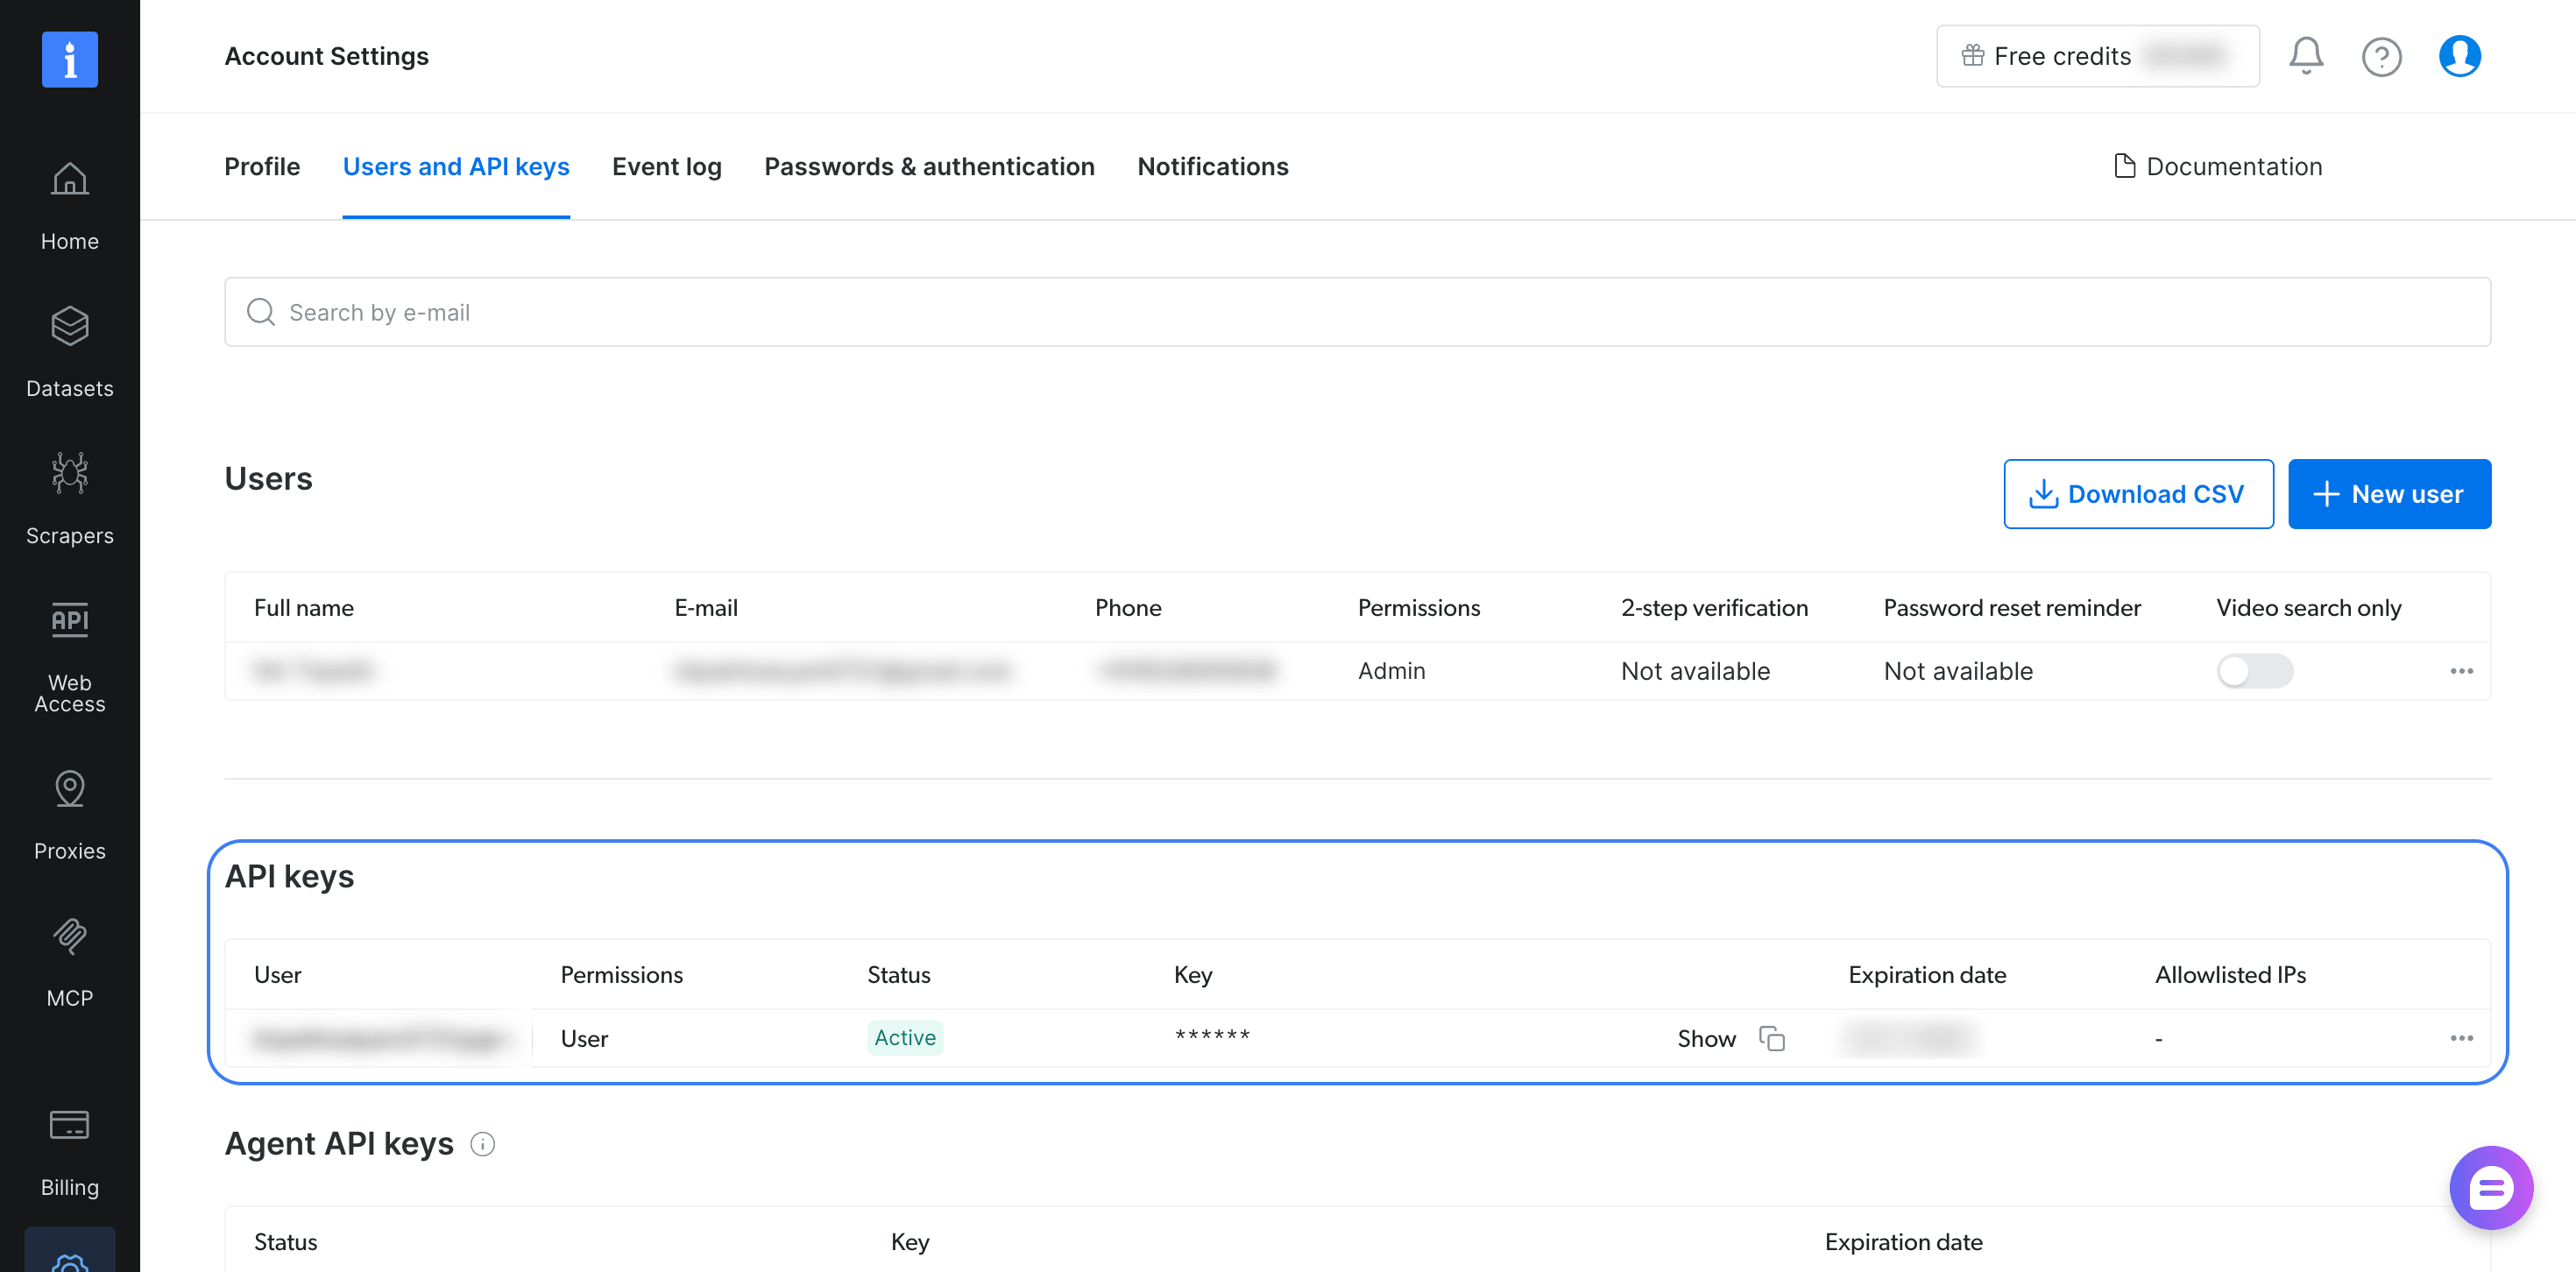
Task: Open more options for the API key row
Action: (2461, 1038)
